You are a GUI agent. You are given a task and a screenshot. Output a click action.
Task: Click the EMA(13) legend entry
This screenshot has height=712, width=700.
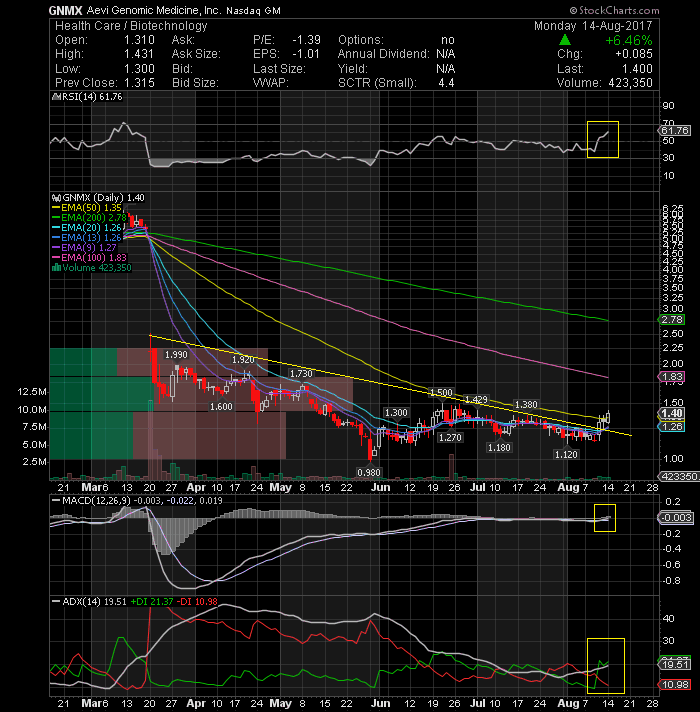87,237
